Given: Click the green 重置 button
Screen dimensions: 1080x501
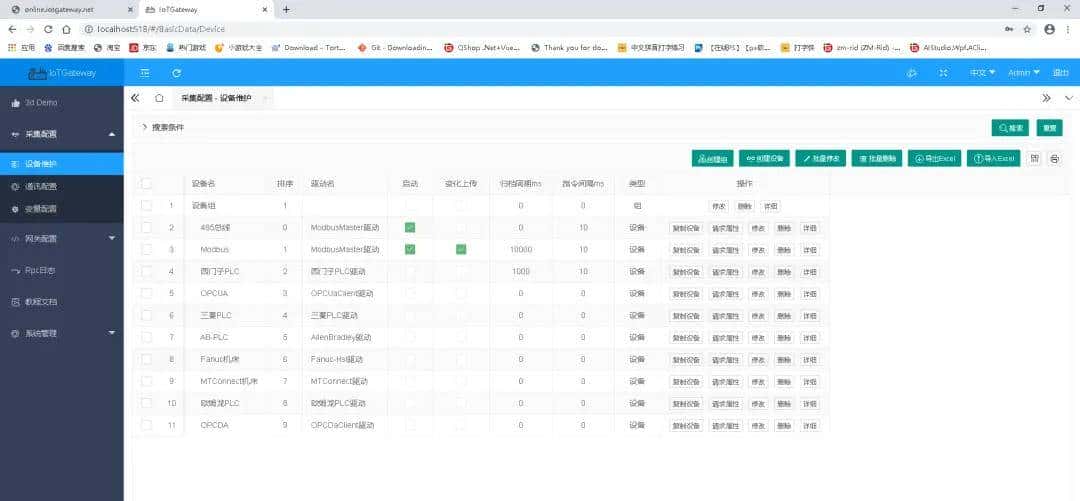Looking at the screenshot, I should [1049, 128].
